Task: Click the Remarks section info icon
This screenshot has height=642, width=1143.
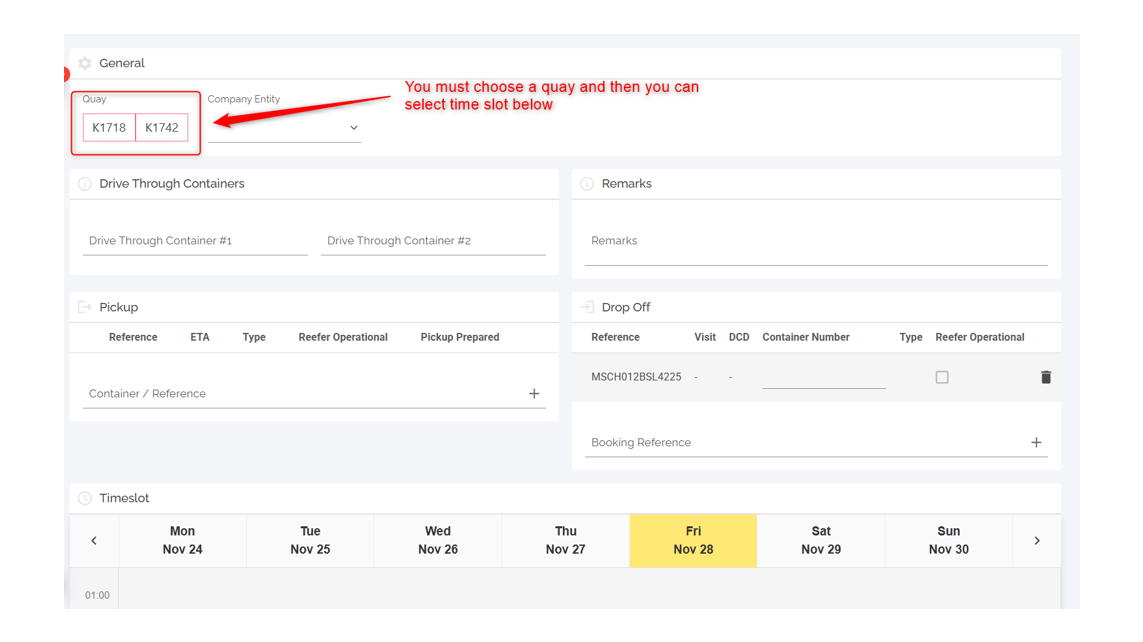Action: (587, 184)
